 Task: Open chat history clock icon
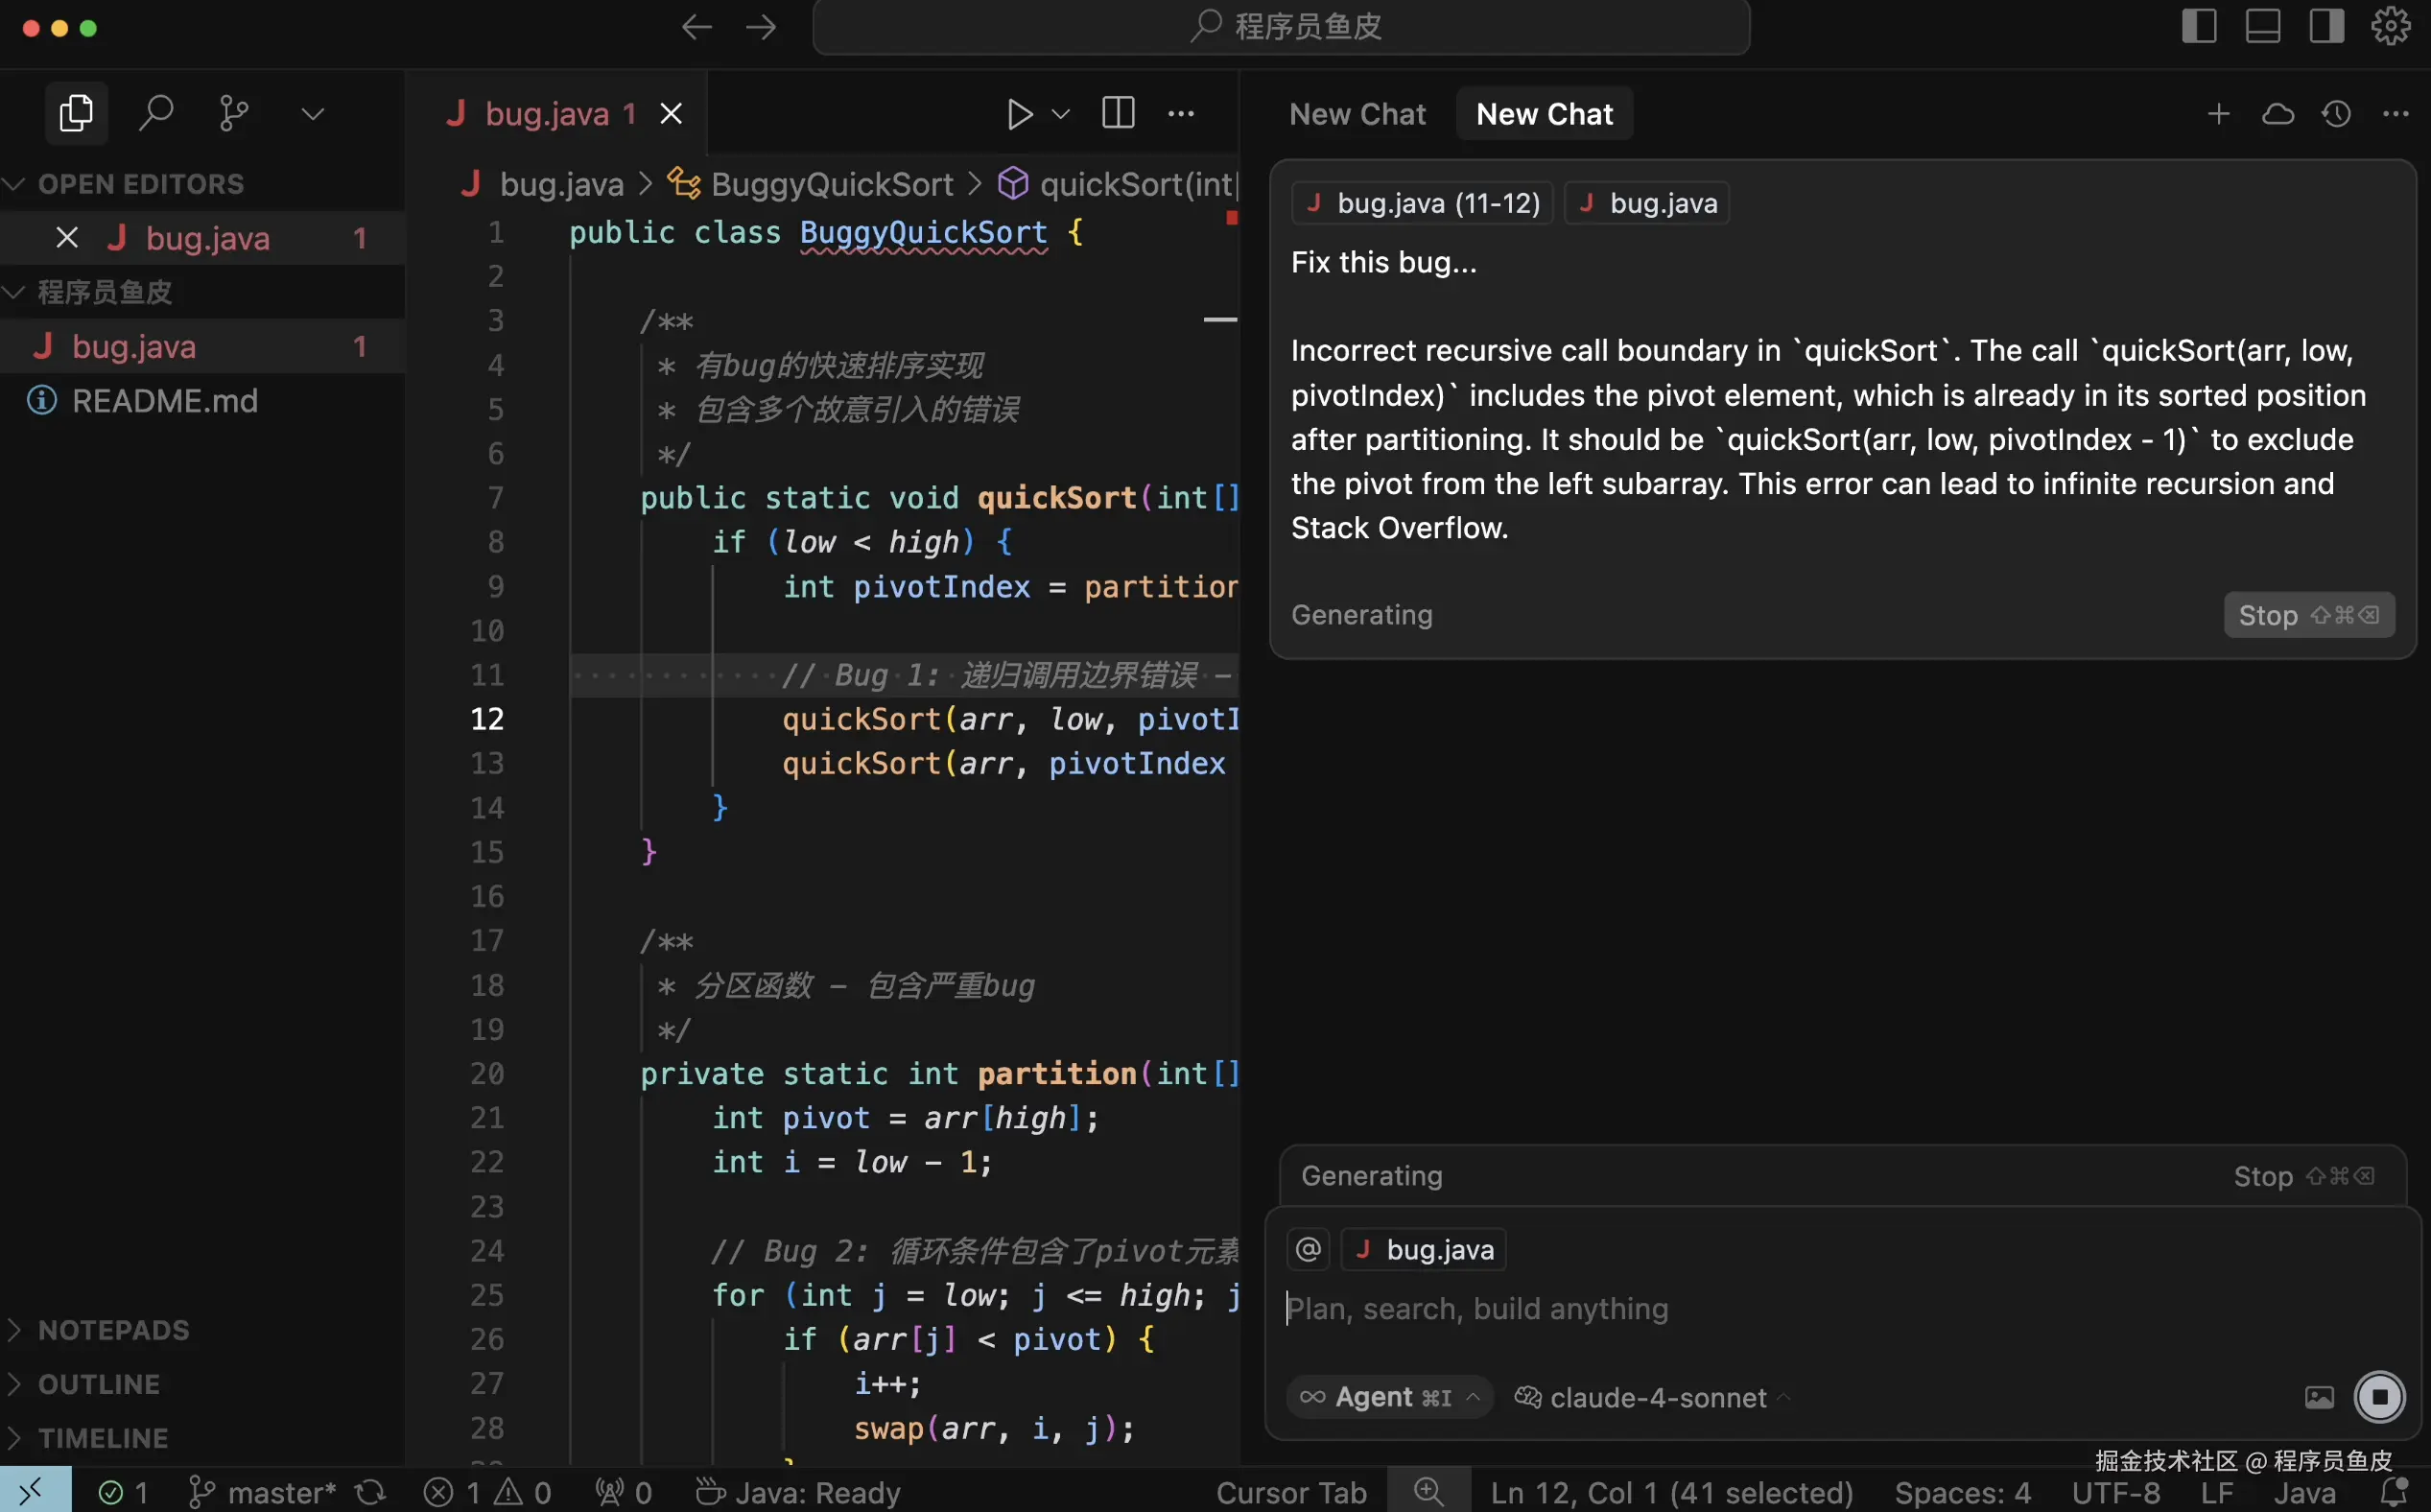pyautogui.click(x=2336, y=114)
